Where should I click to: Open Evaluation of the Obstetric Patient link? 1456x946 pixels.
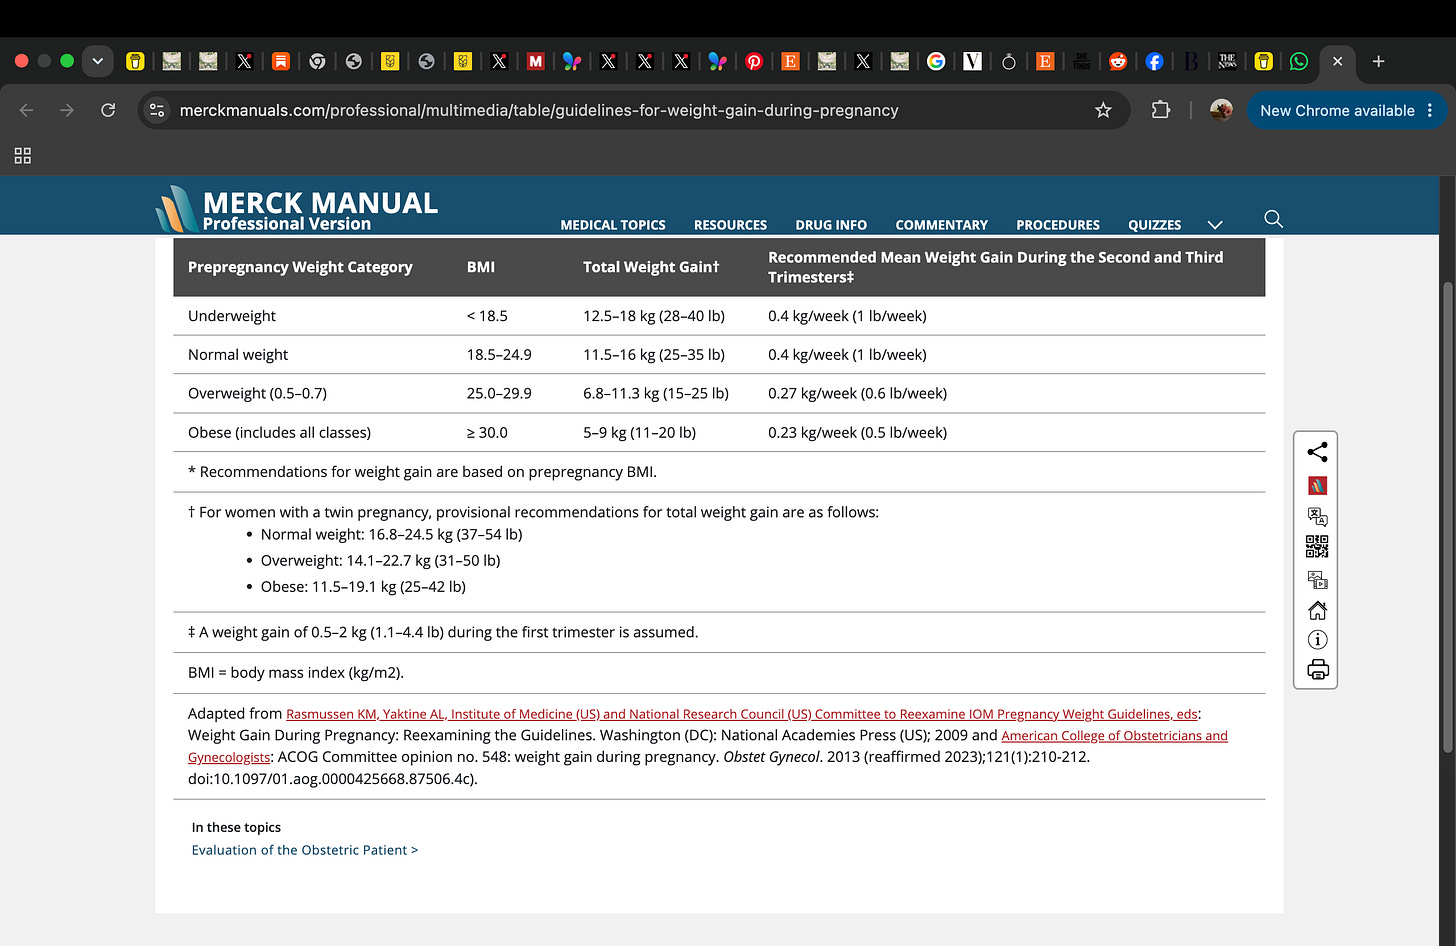click(x=305, y=850)
